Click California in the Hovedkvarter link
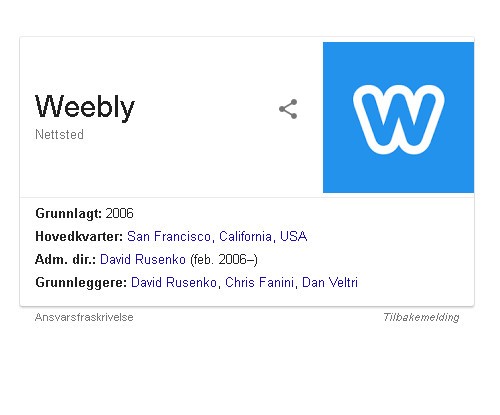The width and height of the screenshot is (500, 415). (x=245, y=236)
